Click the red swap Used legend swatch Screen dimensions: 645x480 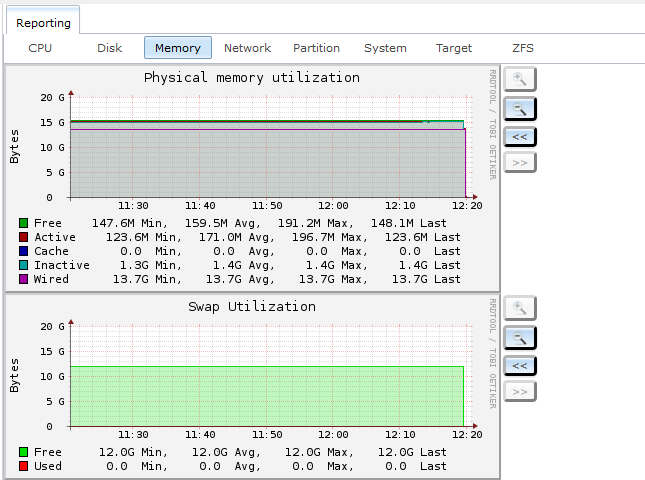[23, 466]
